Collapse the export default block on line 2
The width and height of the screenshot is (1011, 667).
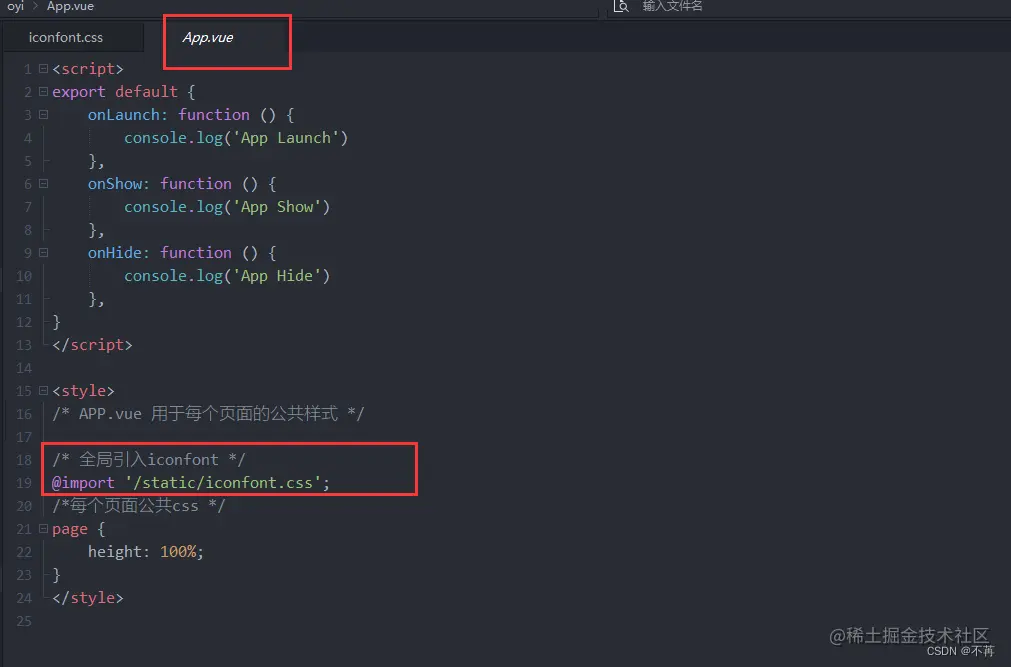click(43, 92)
